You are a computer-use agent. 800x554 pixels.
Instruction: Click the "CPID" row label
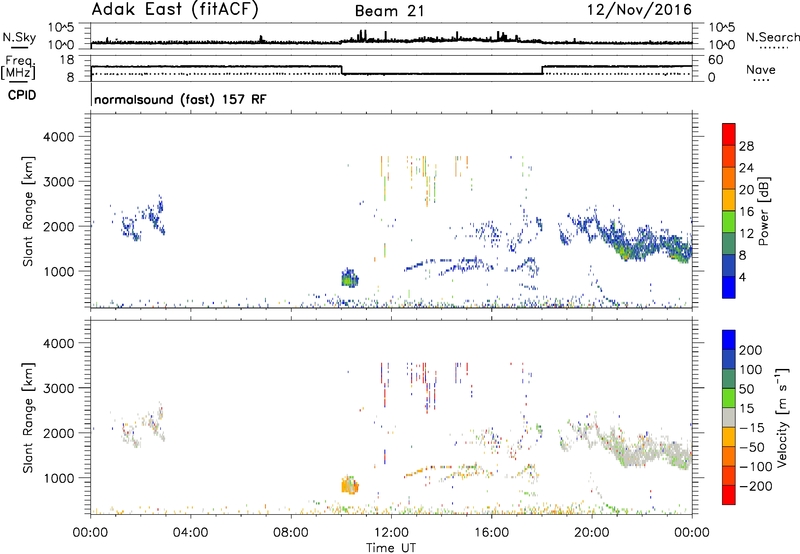pos(22,95)
